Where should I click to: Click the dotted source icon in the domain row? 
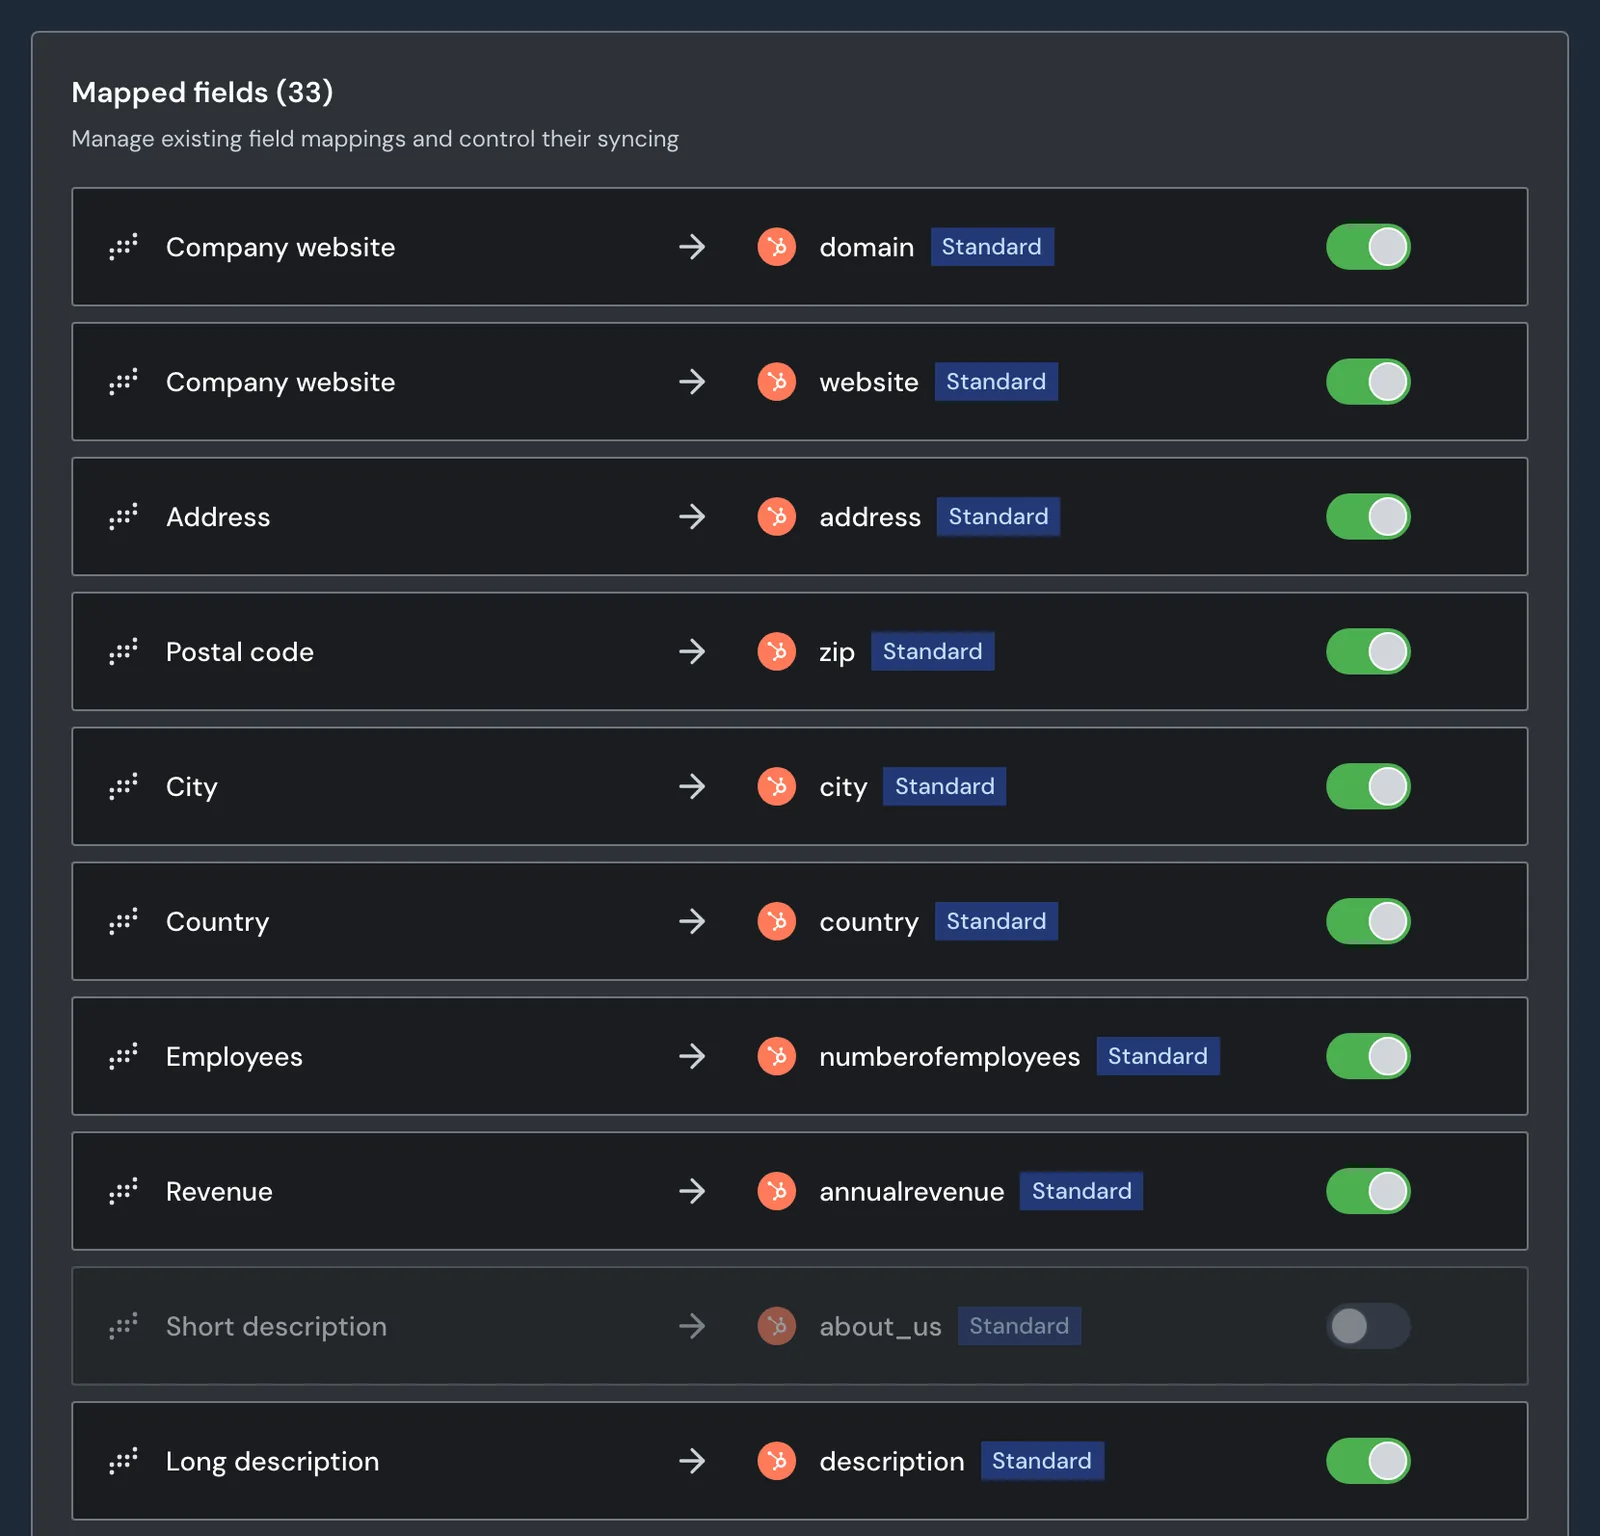click(x=123, y=247)
